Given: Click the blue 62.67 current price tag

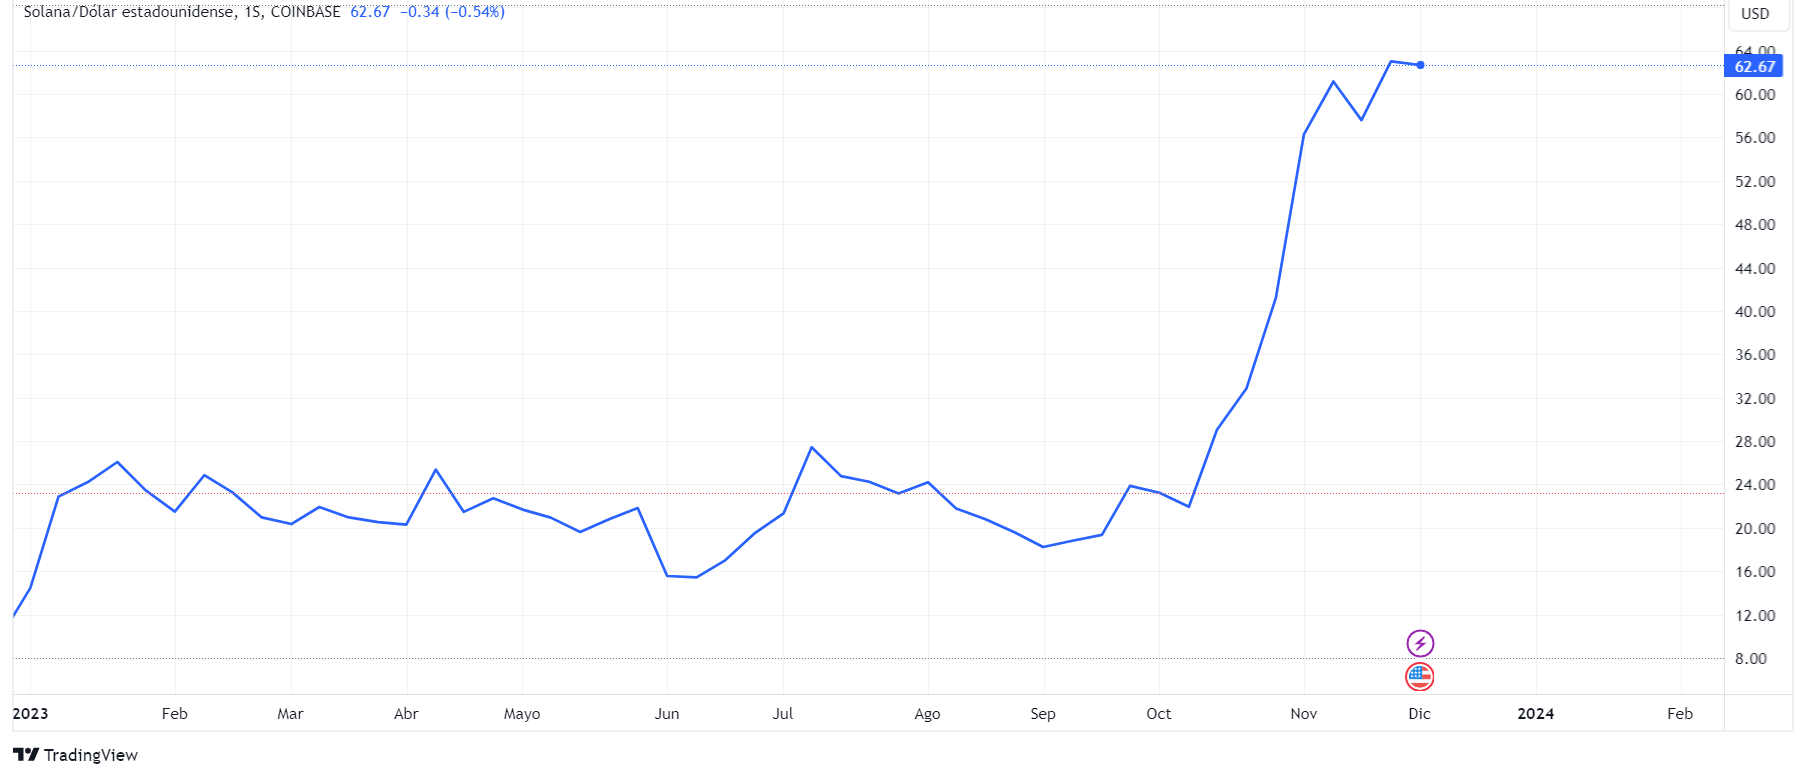Looking at the screenshot, I should (1754, 67).
